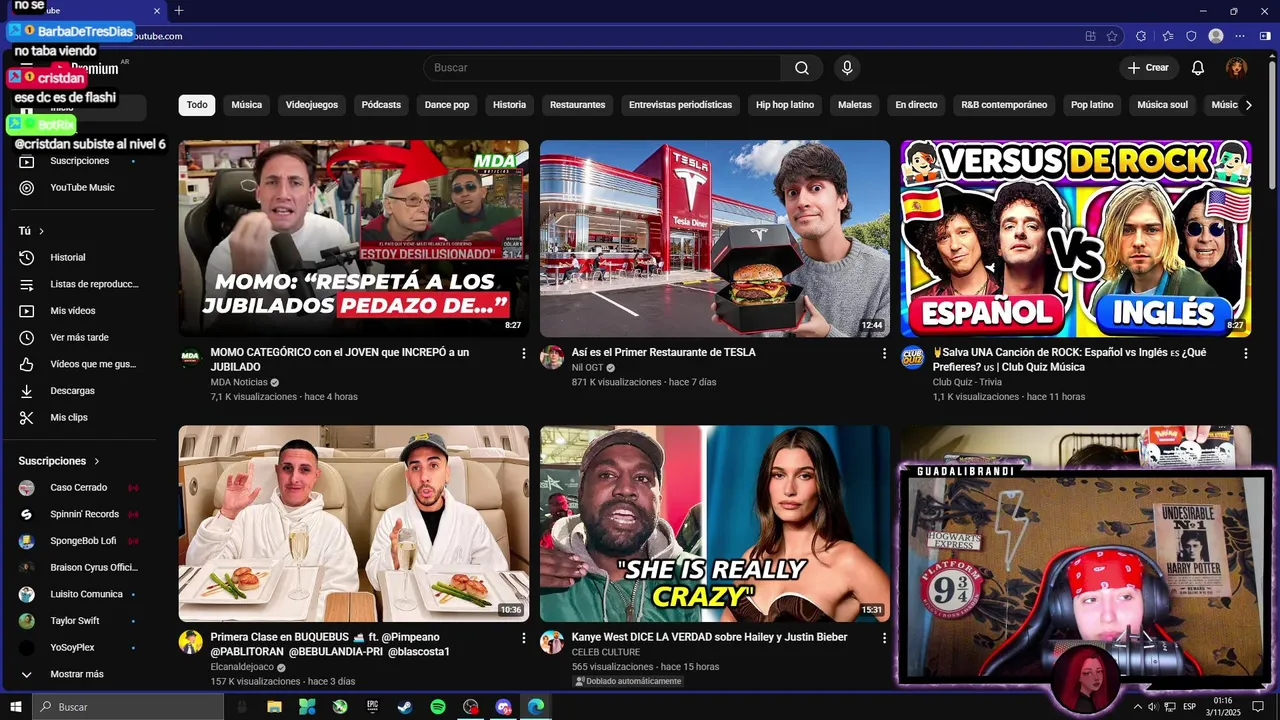Select the Videojuegos filter chip
Image resolution: width=1280 pixels, height=720 pixels.
click(312, 105)
